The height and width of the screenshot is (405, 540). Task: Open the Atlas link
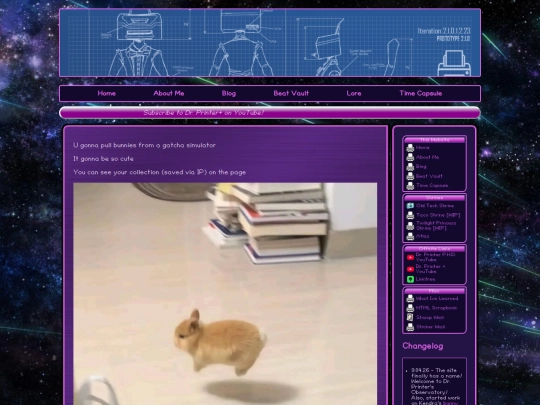click(423, 236)
